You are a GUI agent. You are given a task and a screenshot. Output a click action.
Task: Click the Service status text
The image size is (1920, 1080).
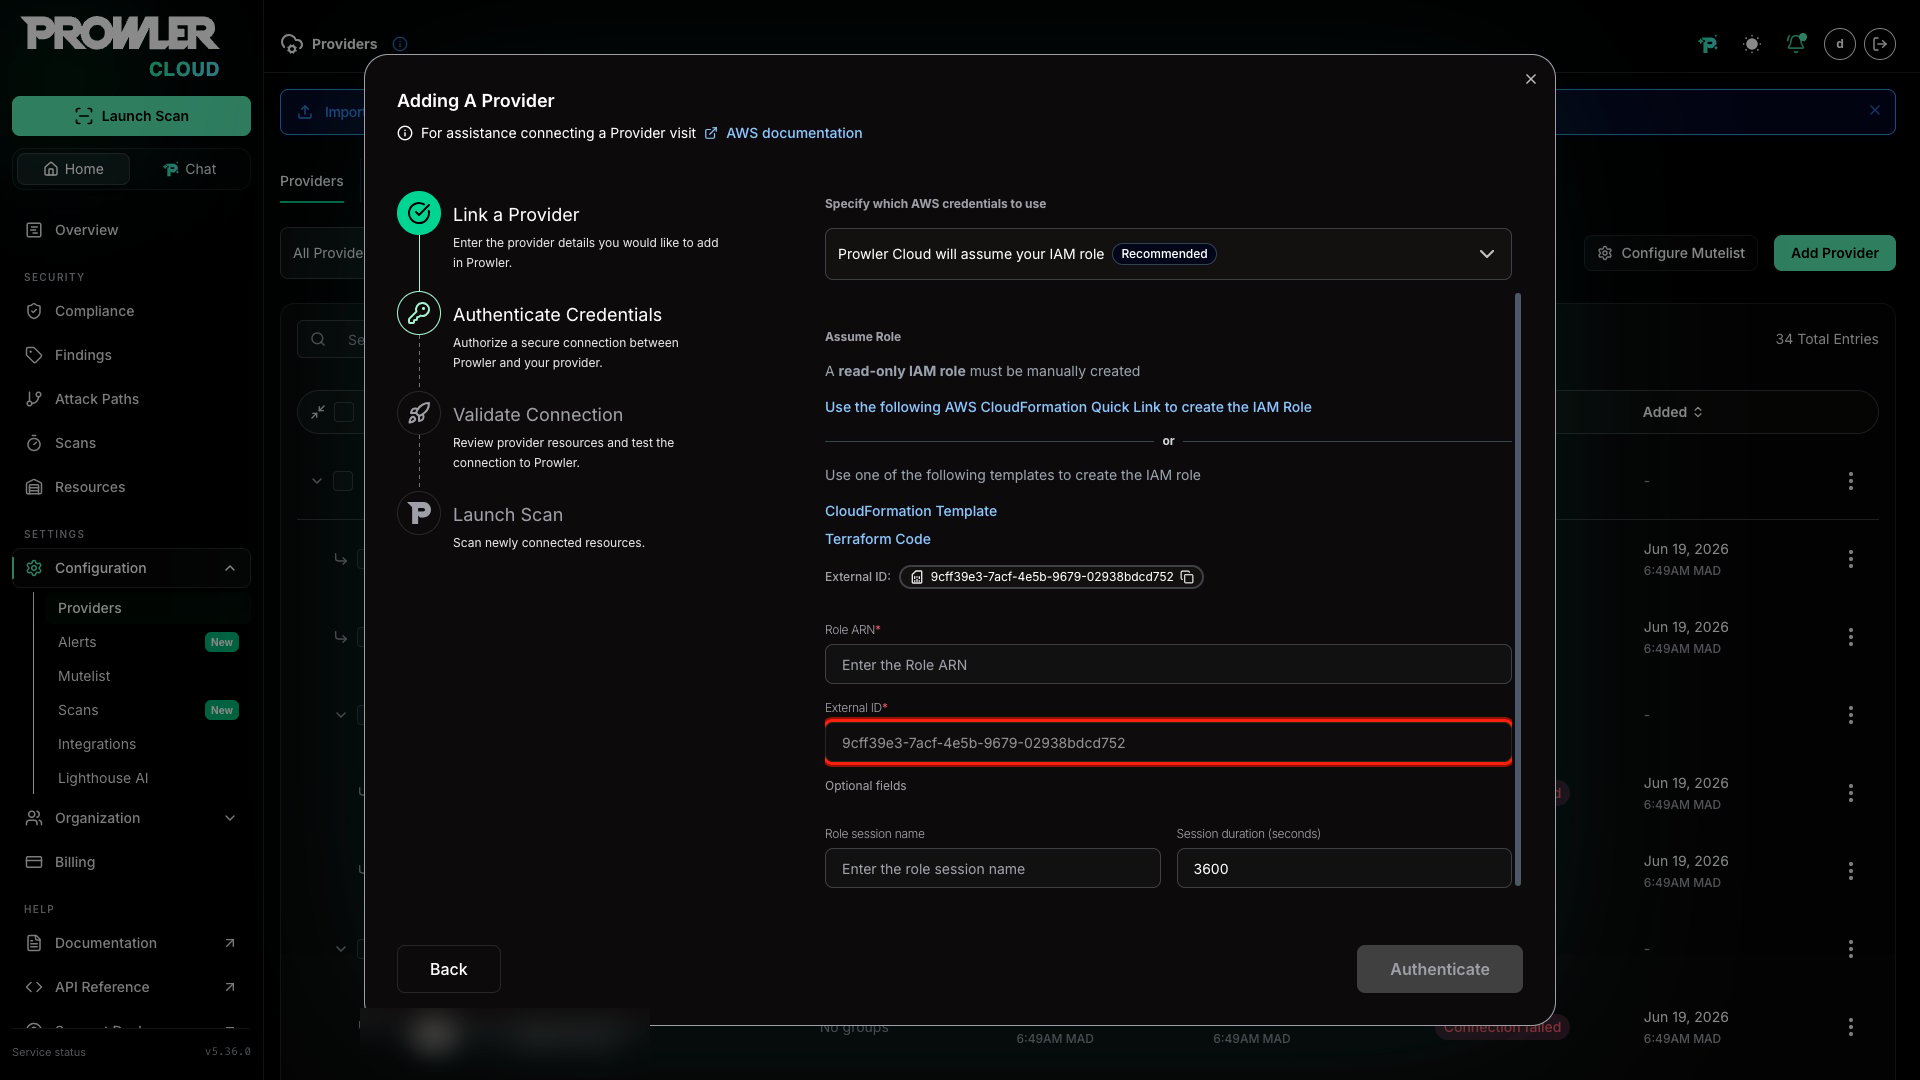click(x=49, y=1052)
